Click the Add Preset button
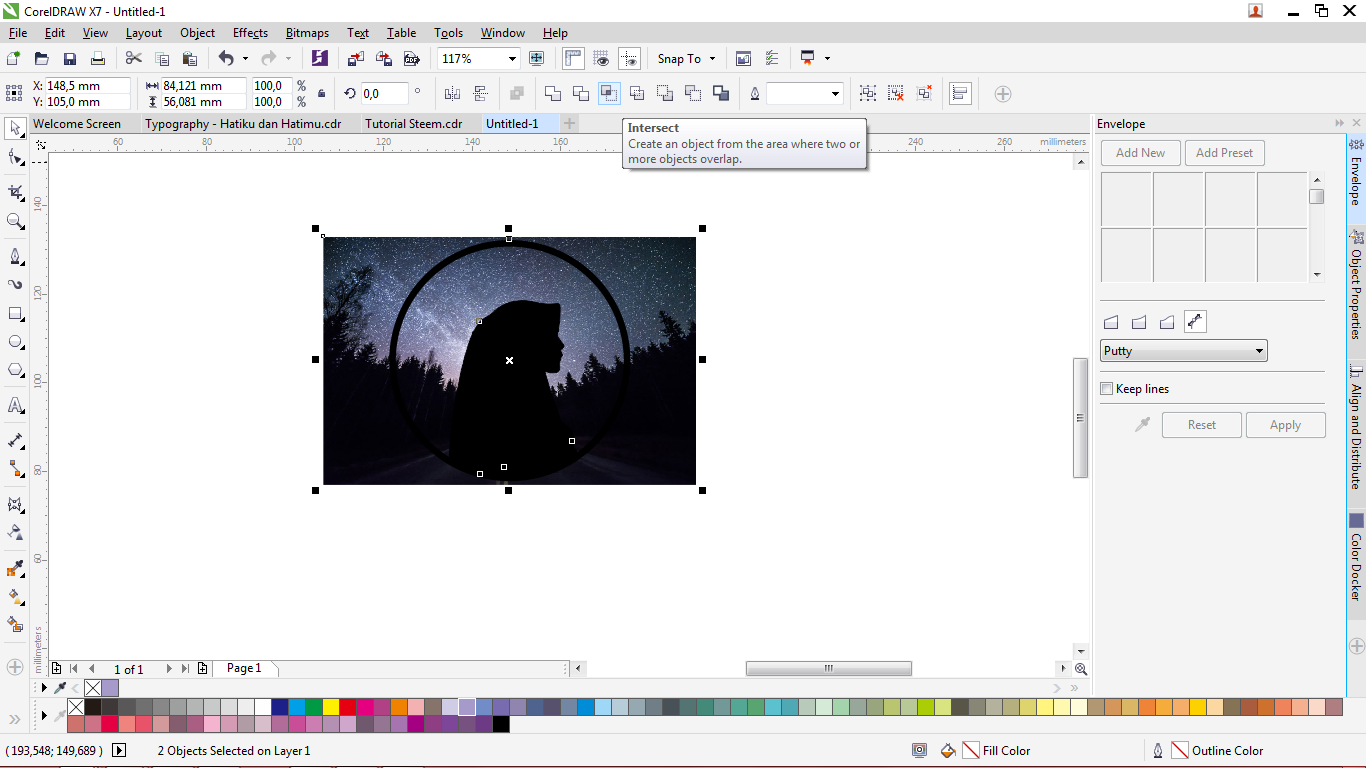 (x=1224, y=153)
